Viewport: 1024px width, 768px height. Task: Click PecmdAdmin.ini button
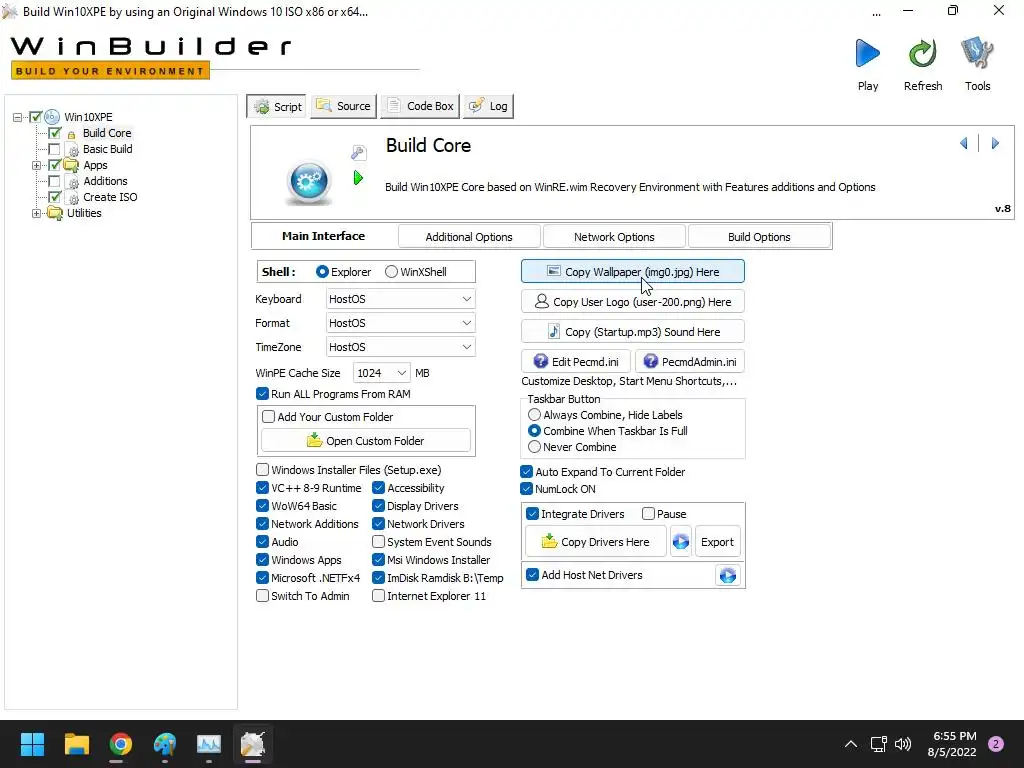[690, 362]
